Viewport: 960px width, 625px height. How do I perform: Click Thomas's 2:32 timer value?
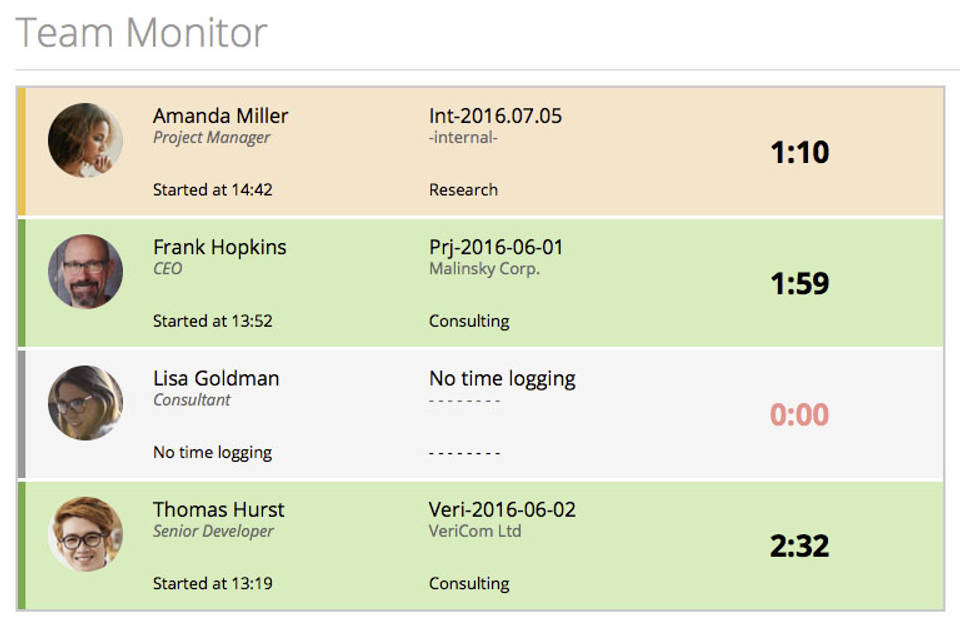pos(800,546)
